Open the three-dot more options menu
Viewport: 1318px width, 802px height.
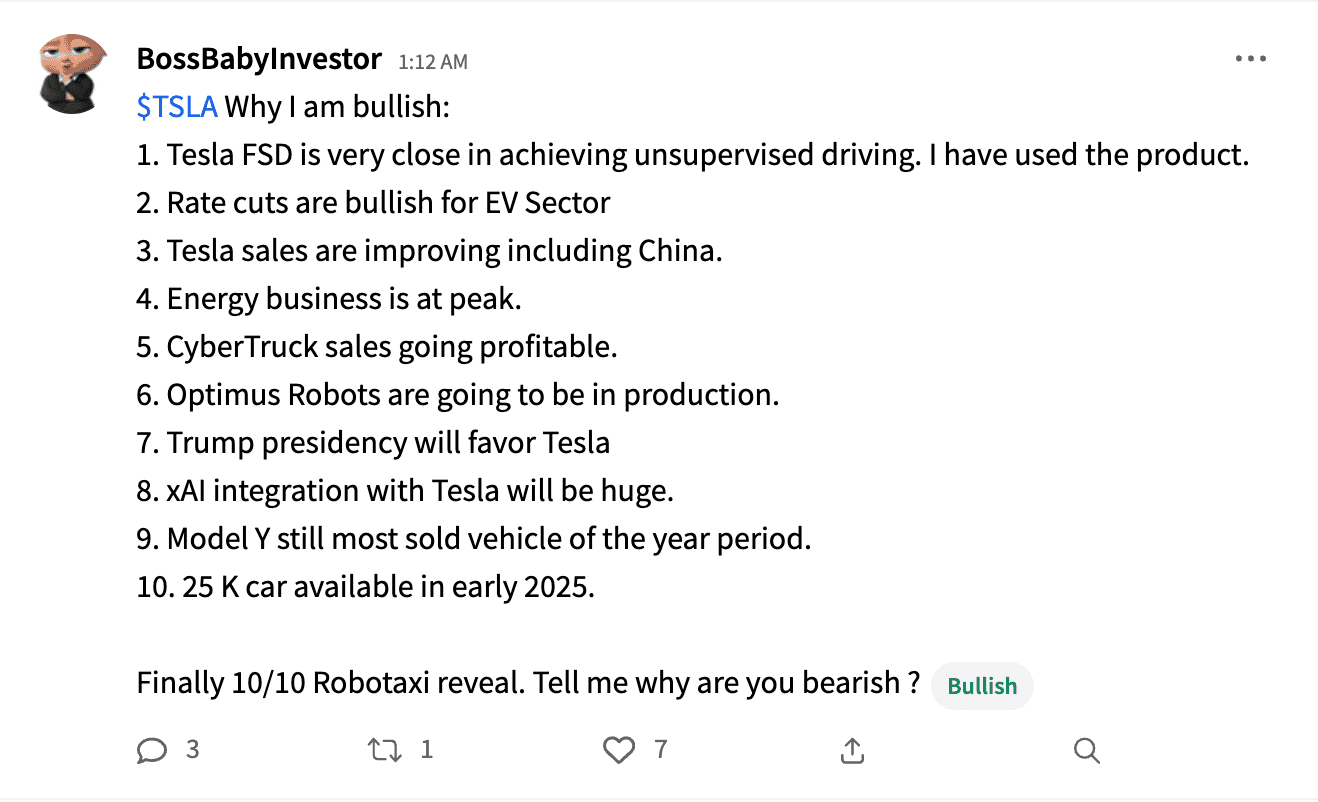click(1250, 60)
